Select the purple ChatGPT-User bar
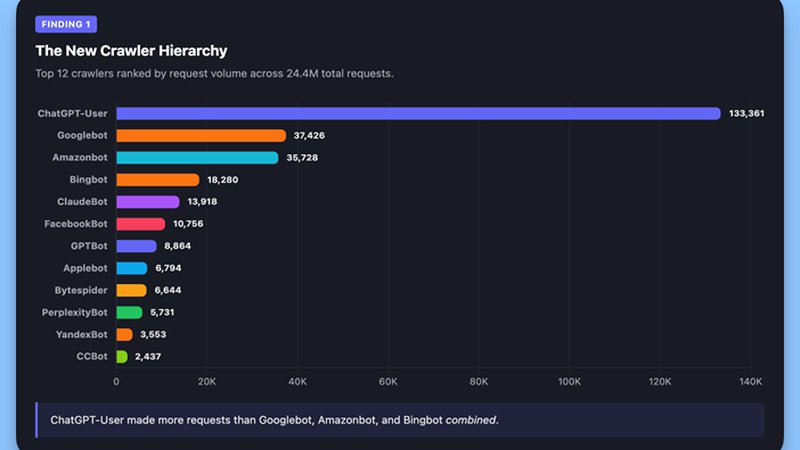800x450 pixels. (x=418, y=113)
